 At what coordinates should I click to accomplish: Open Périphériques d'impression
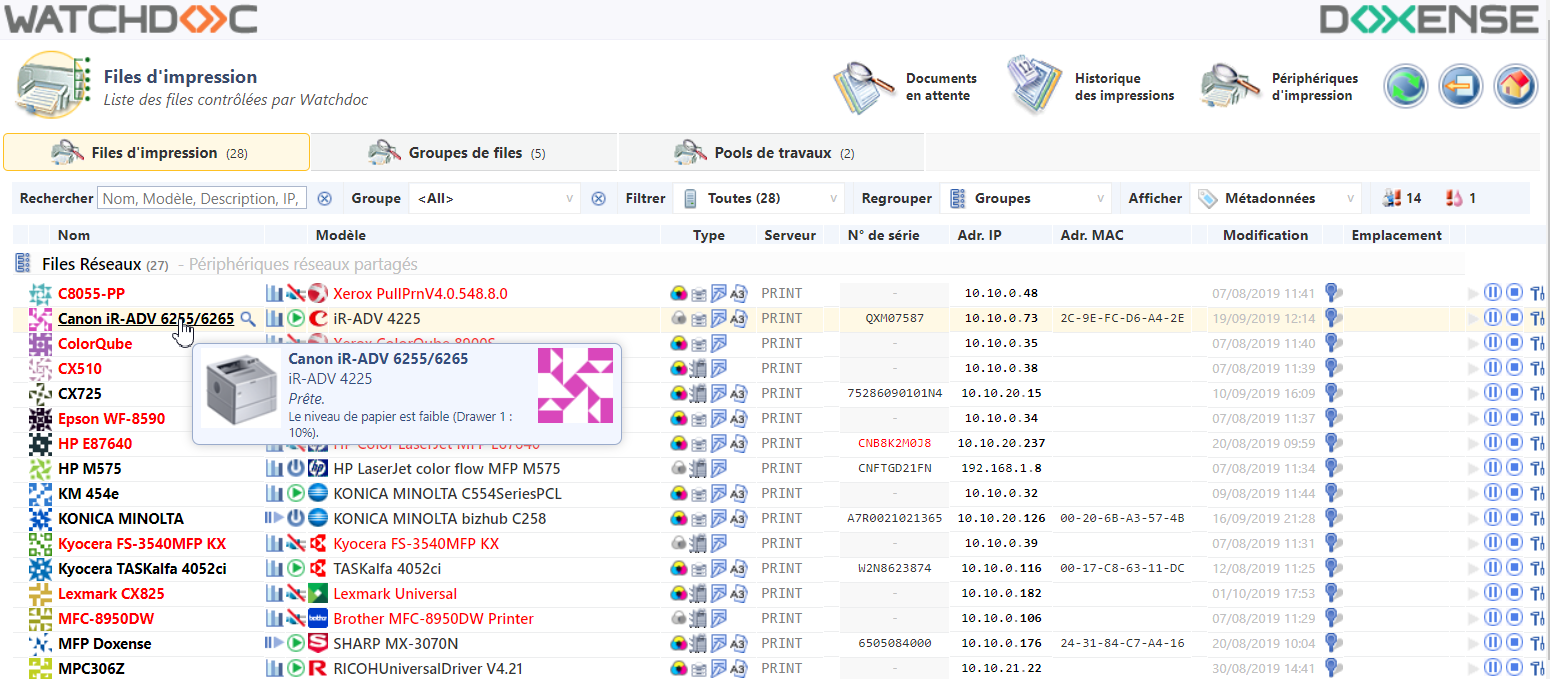tap(1280, 87)
